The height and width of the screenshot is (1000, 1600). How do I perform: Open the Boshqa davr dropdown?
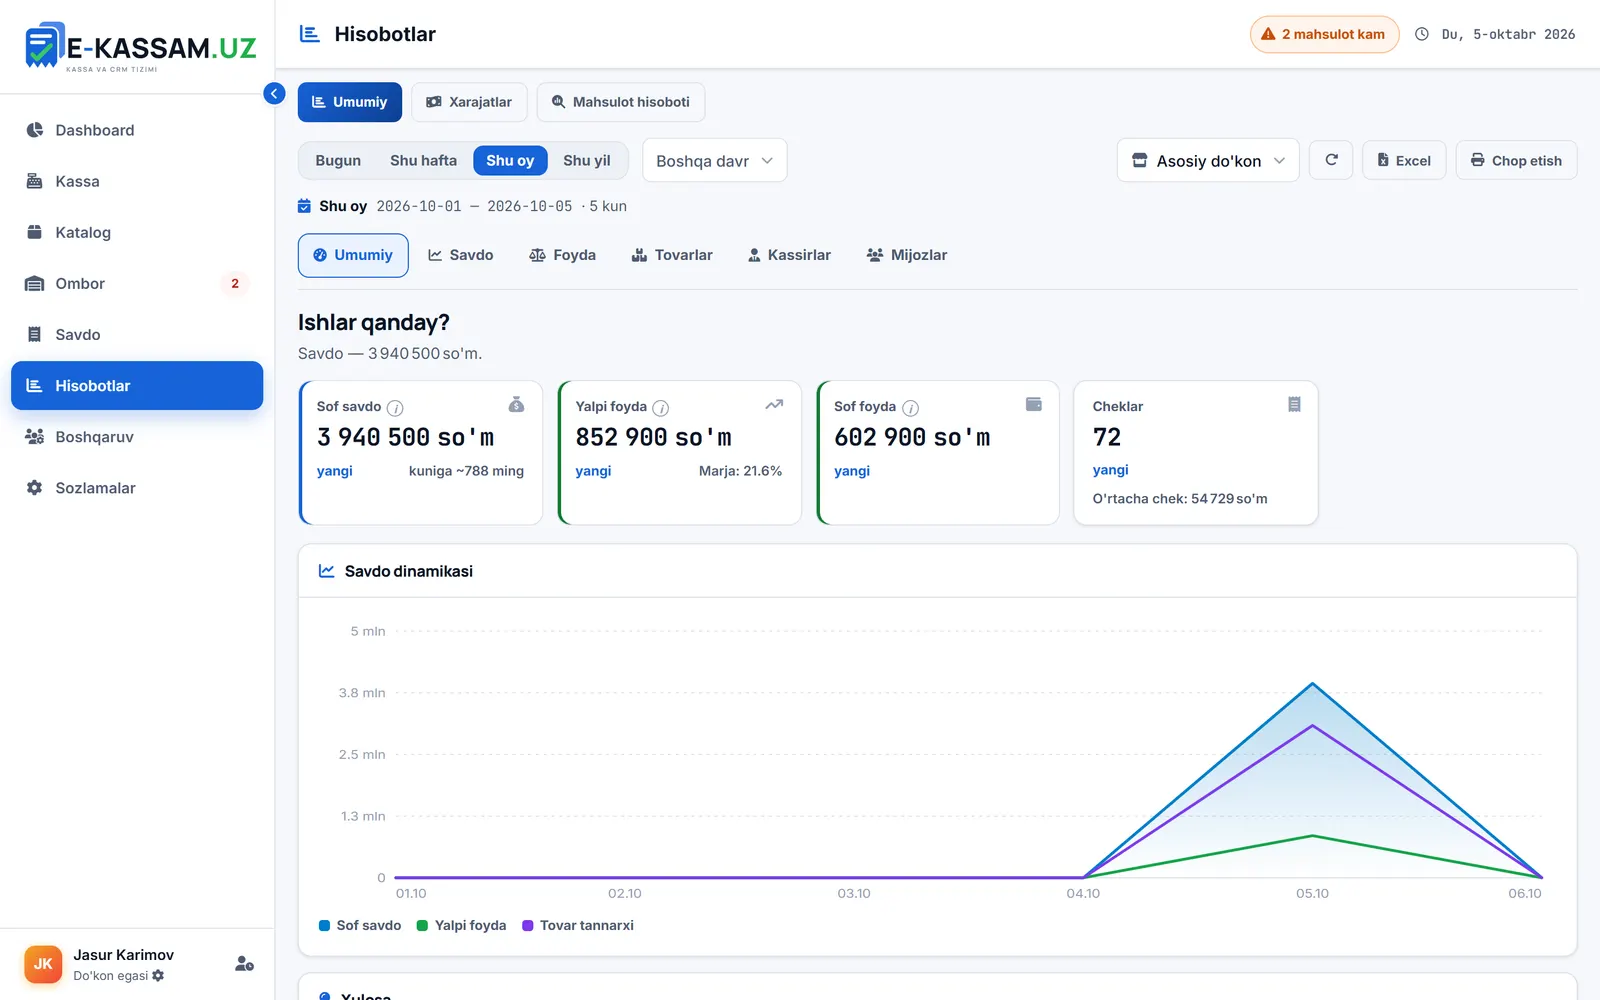point(715,160)
